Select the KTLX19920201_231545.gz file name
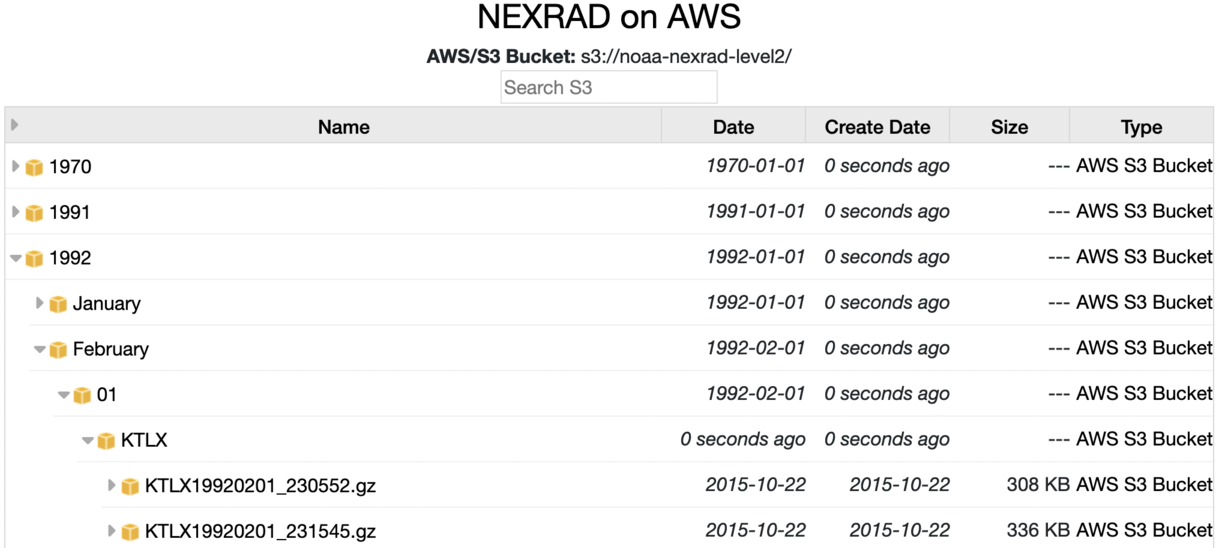The width and height of the screenshot is (1222, 548). tap(260, 531)
